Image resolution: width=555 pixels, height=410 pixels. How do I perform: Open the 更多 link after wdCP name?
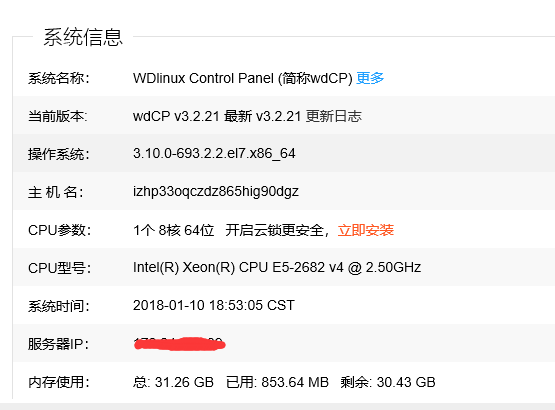[370, 78]
